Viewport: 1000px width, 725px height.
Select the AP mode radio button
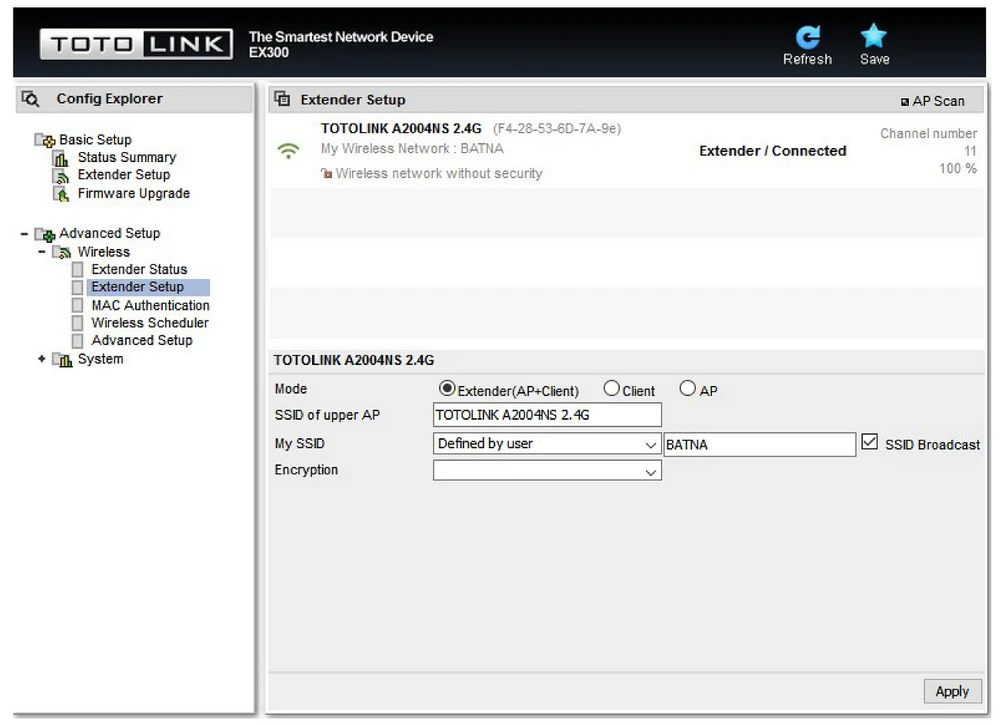point(687,389)
